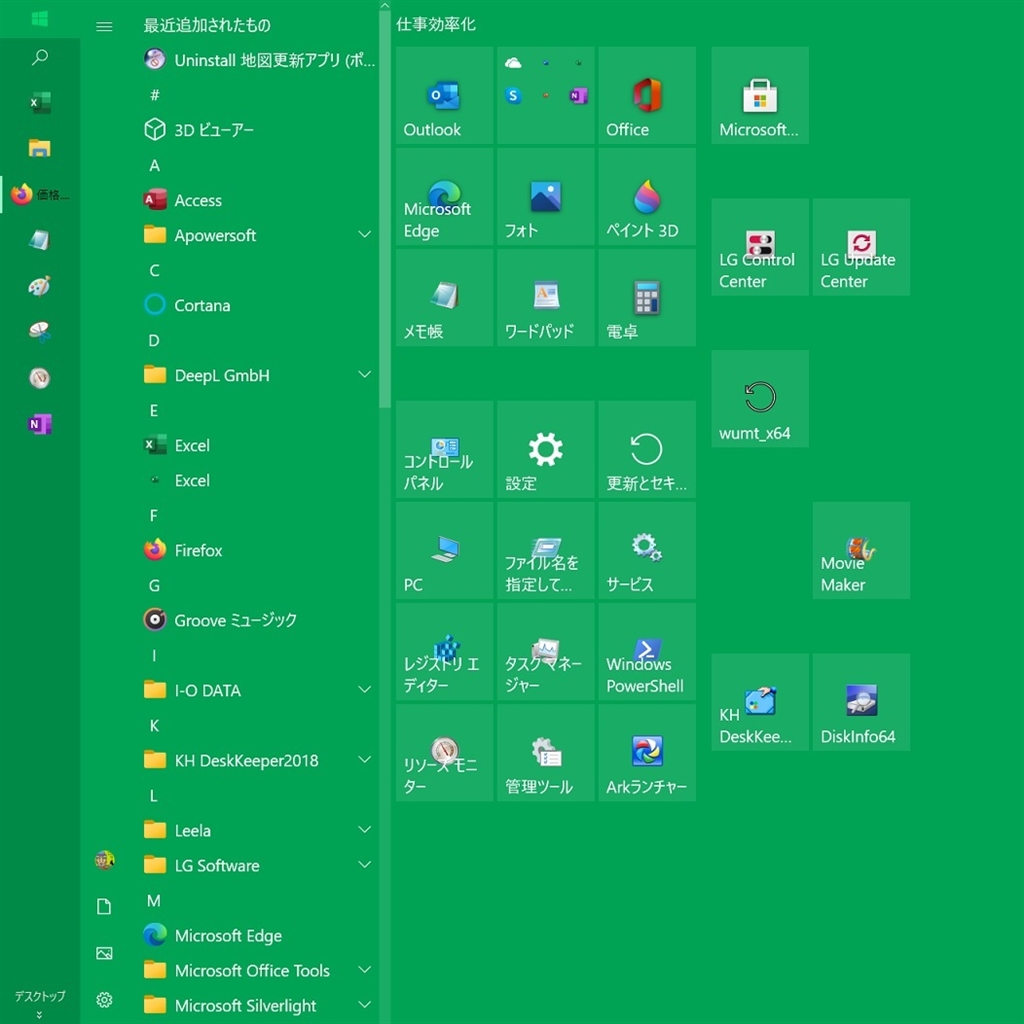Launch the Windows PowerShell tile
1024x1024 pixels.
[x=647, y=652]
